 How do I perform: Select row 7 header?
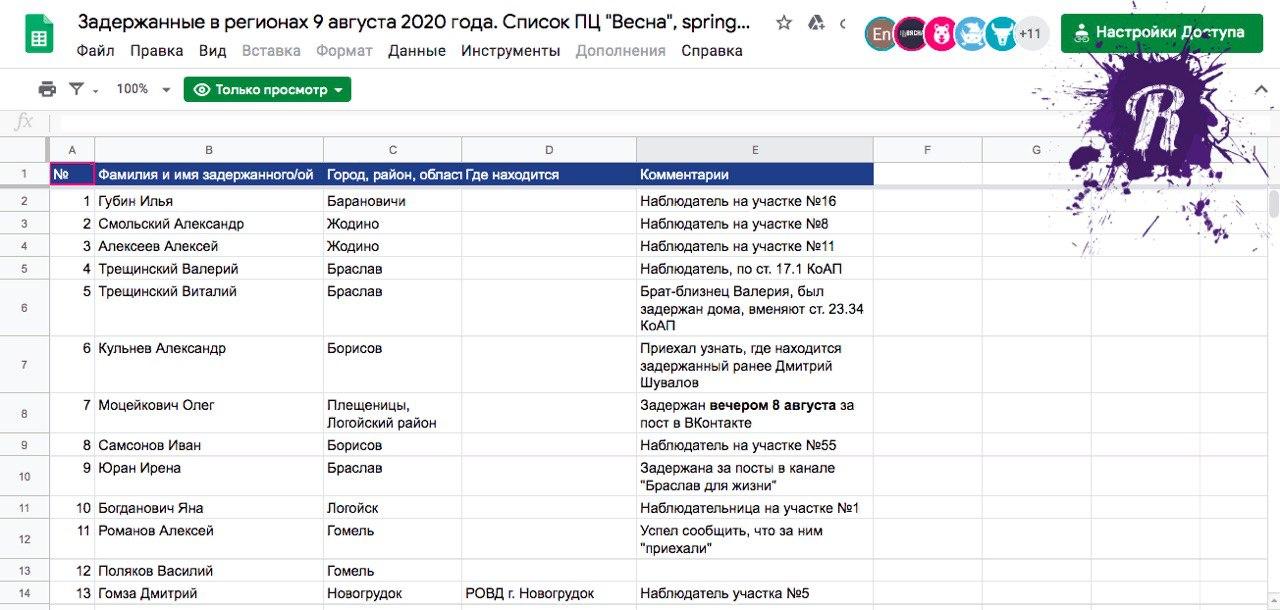coord(25,365)
